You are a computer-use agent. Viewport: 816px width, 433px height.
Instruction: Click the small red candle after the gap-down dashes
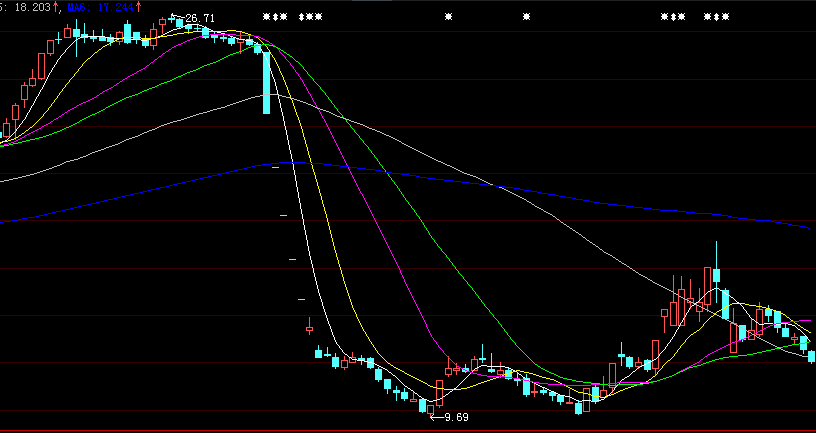tap(309, 328)
